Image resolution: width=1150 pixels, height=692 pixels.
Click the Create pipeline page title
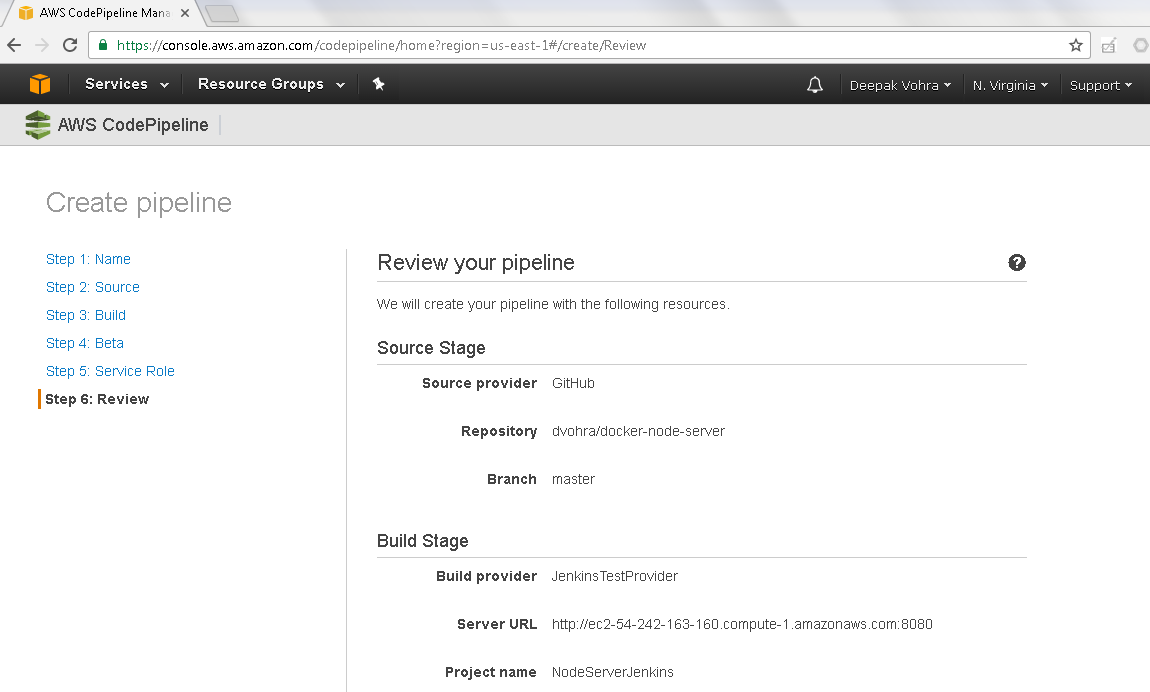point(139,203)
